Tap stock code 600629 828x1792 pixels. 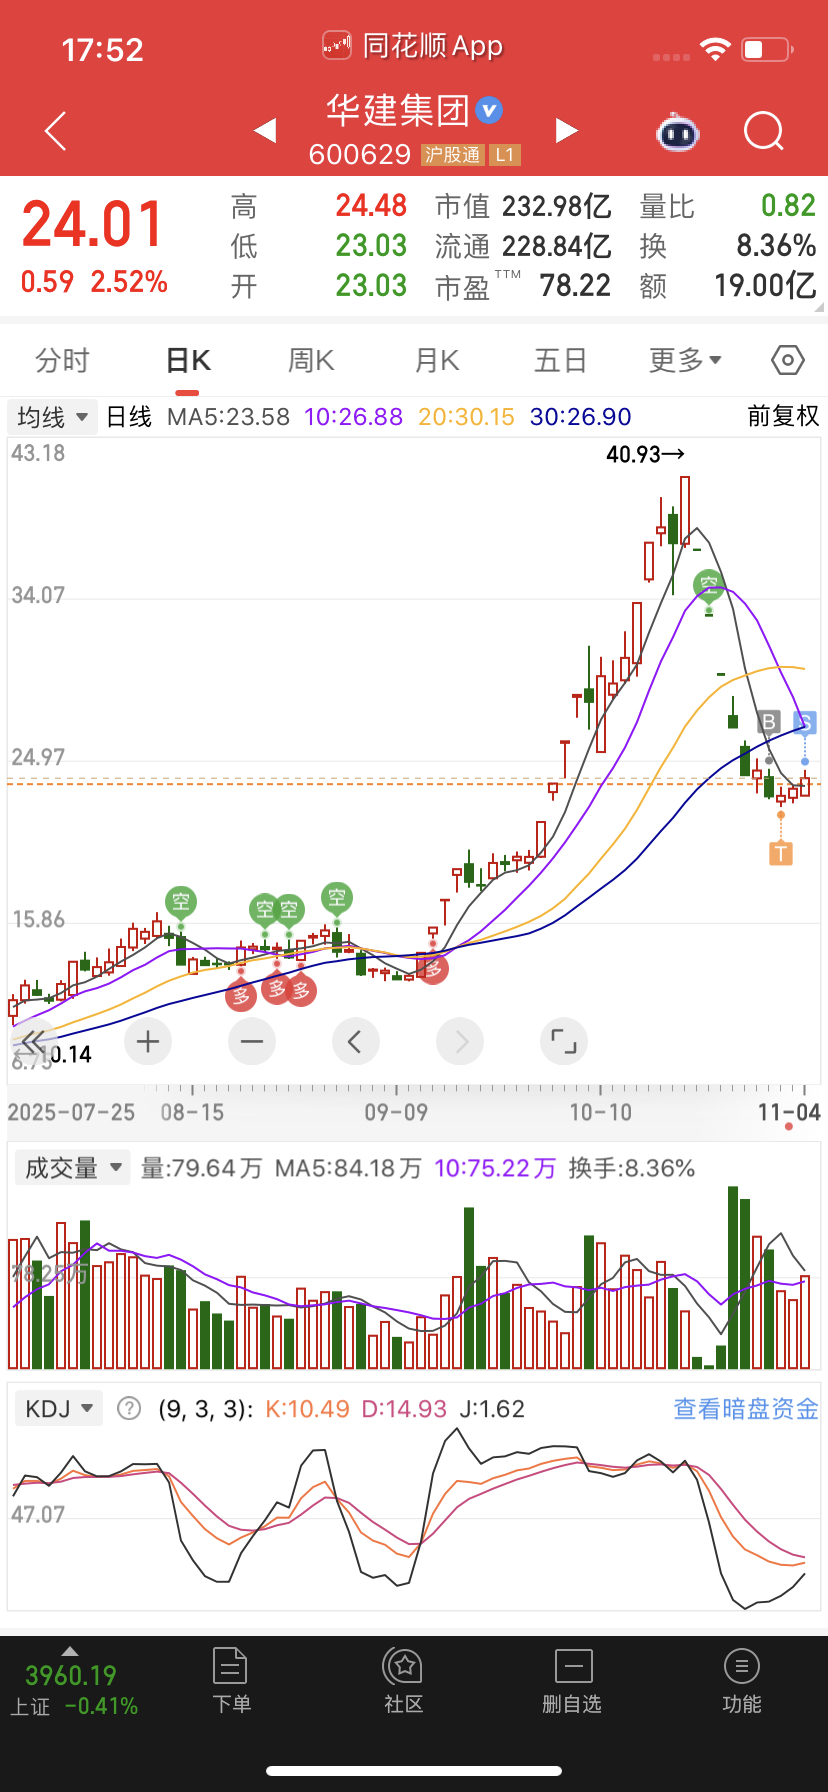(x=360, y=155)
